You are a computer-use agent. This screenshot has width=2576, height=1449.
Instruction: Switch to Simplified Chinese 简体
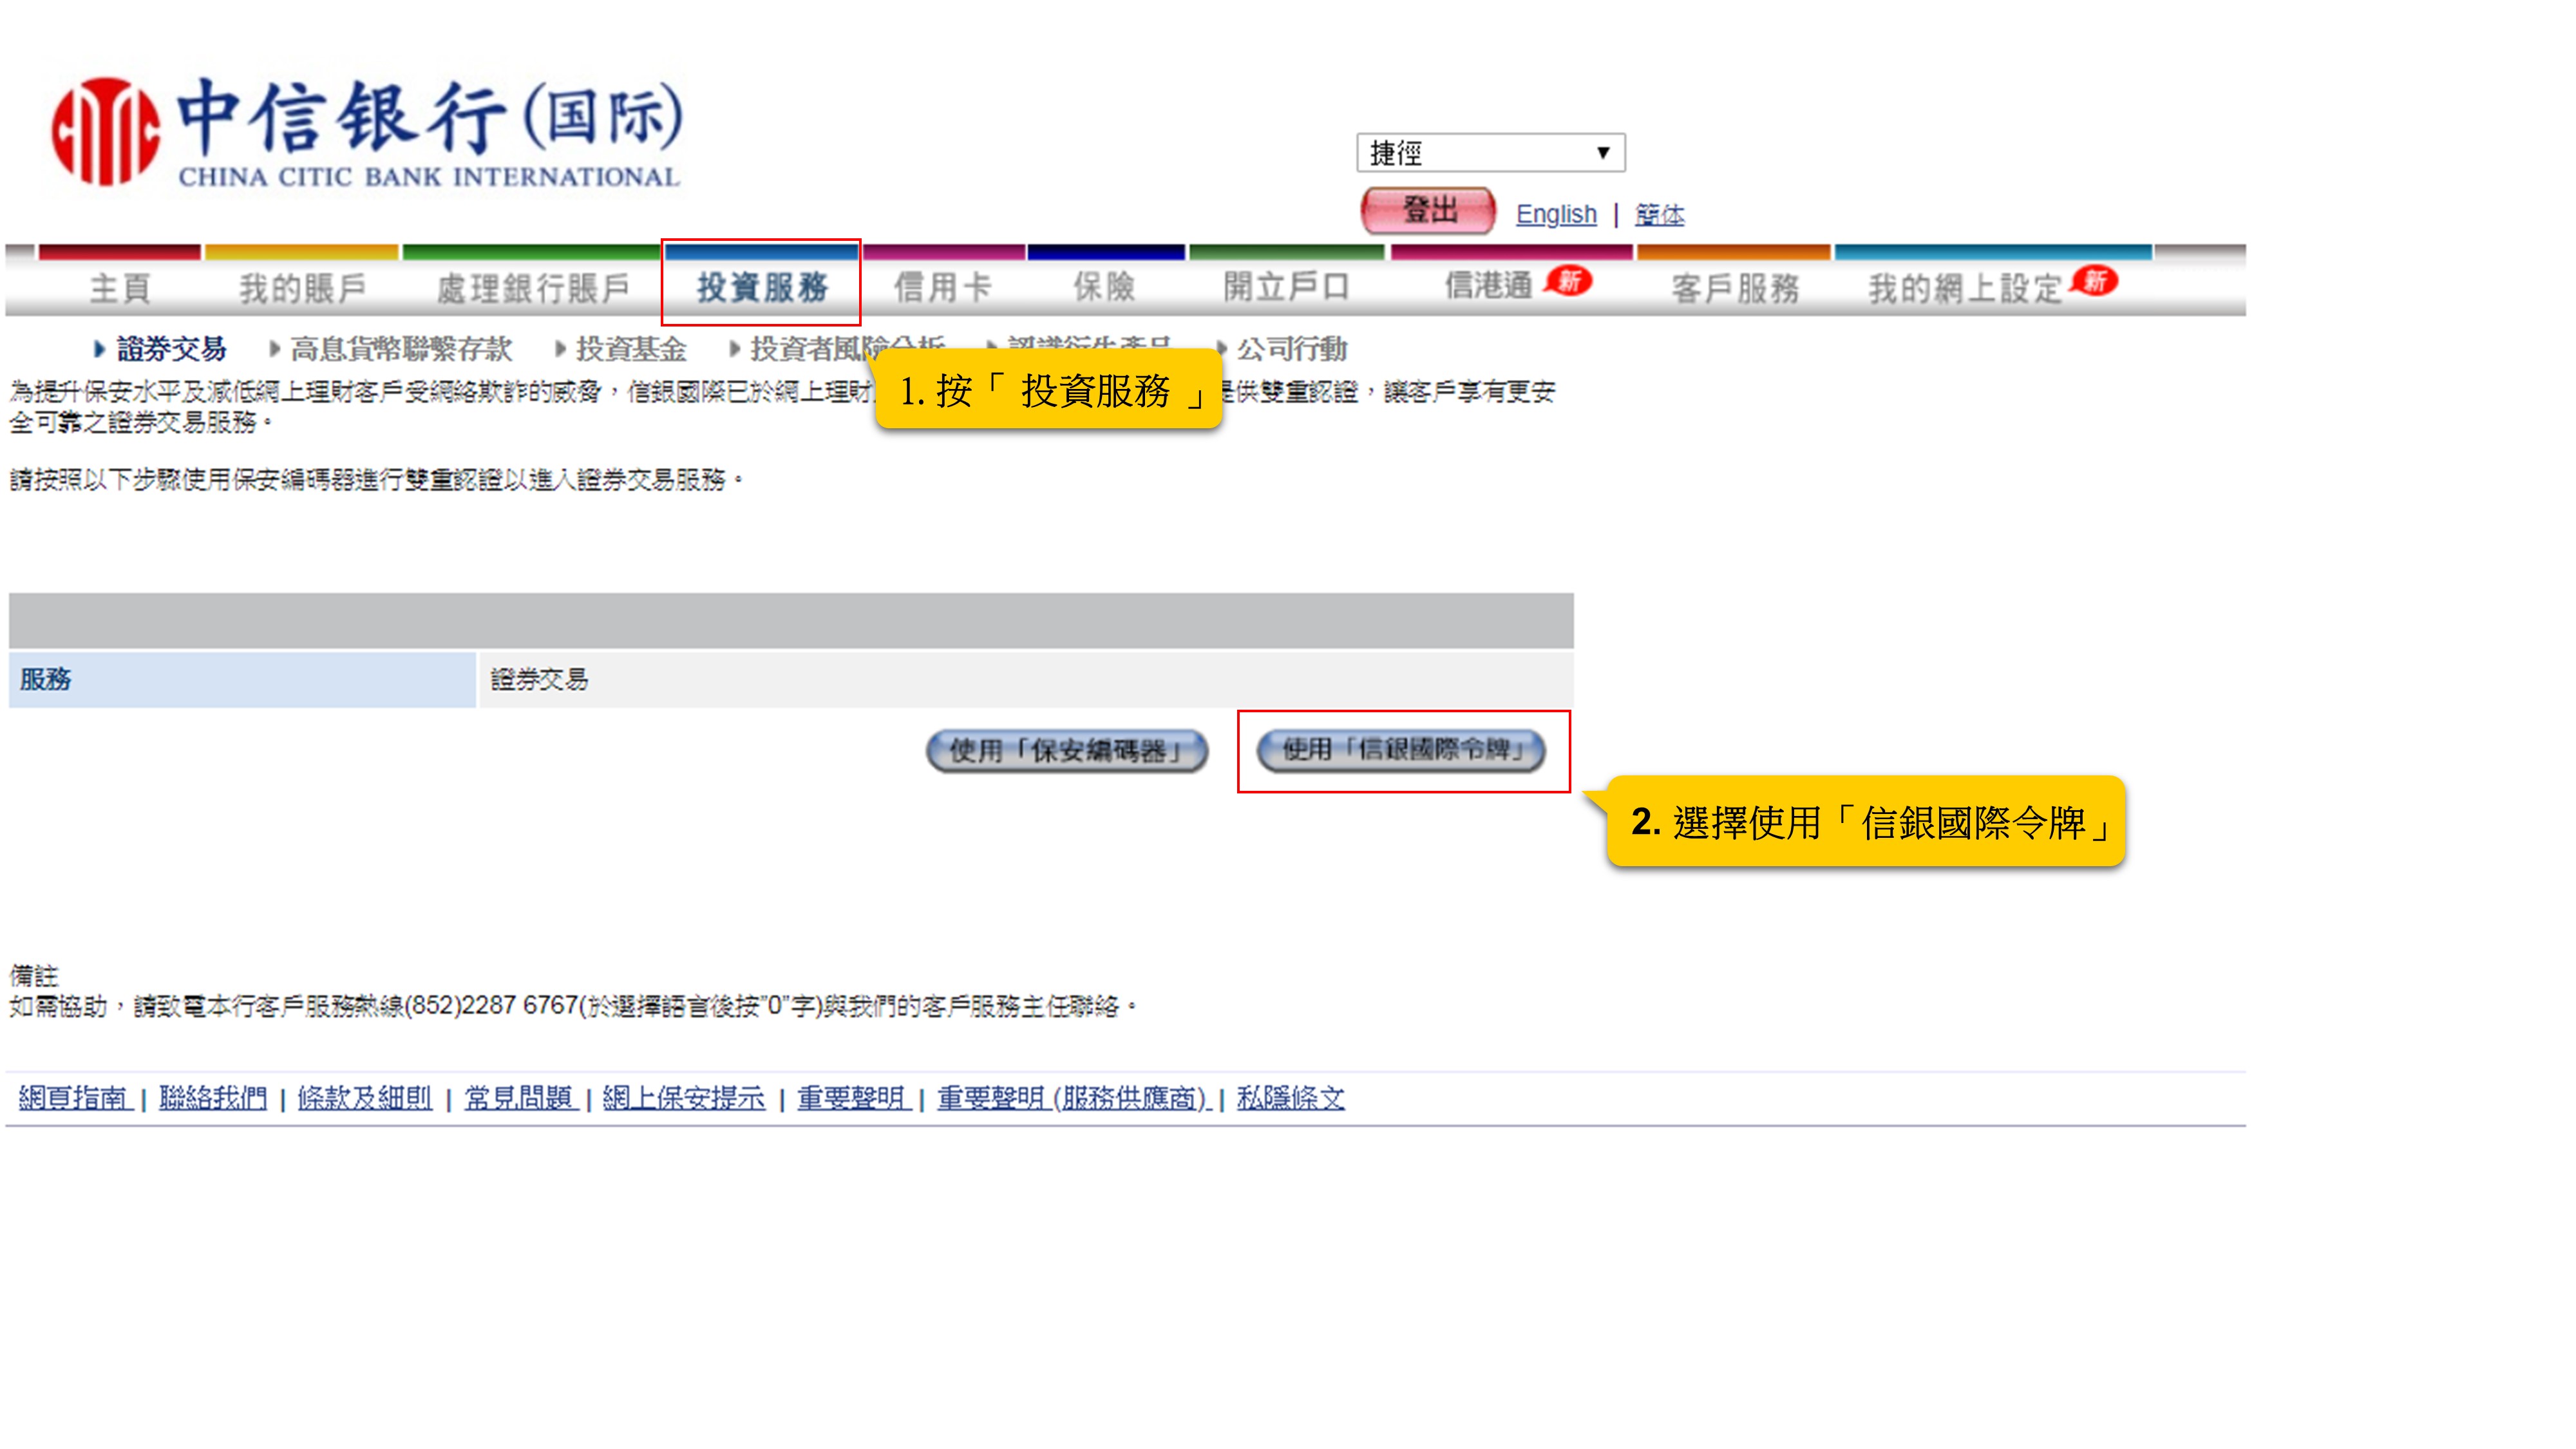(1659, 214)
